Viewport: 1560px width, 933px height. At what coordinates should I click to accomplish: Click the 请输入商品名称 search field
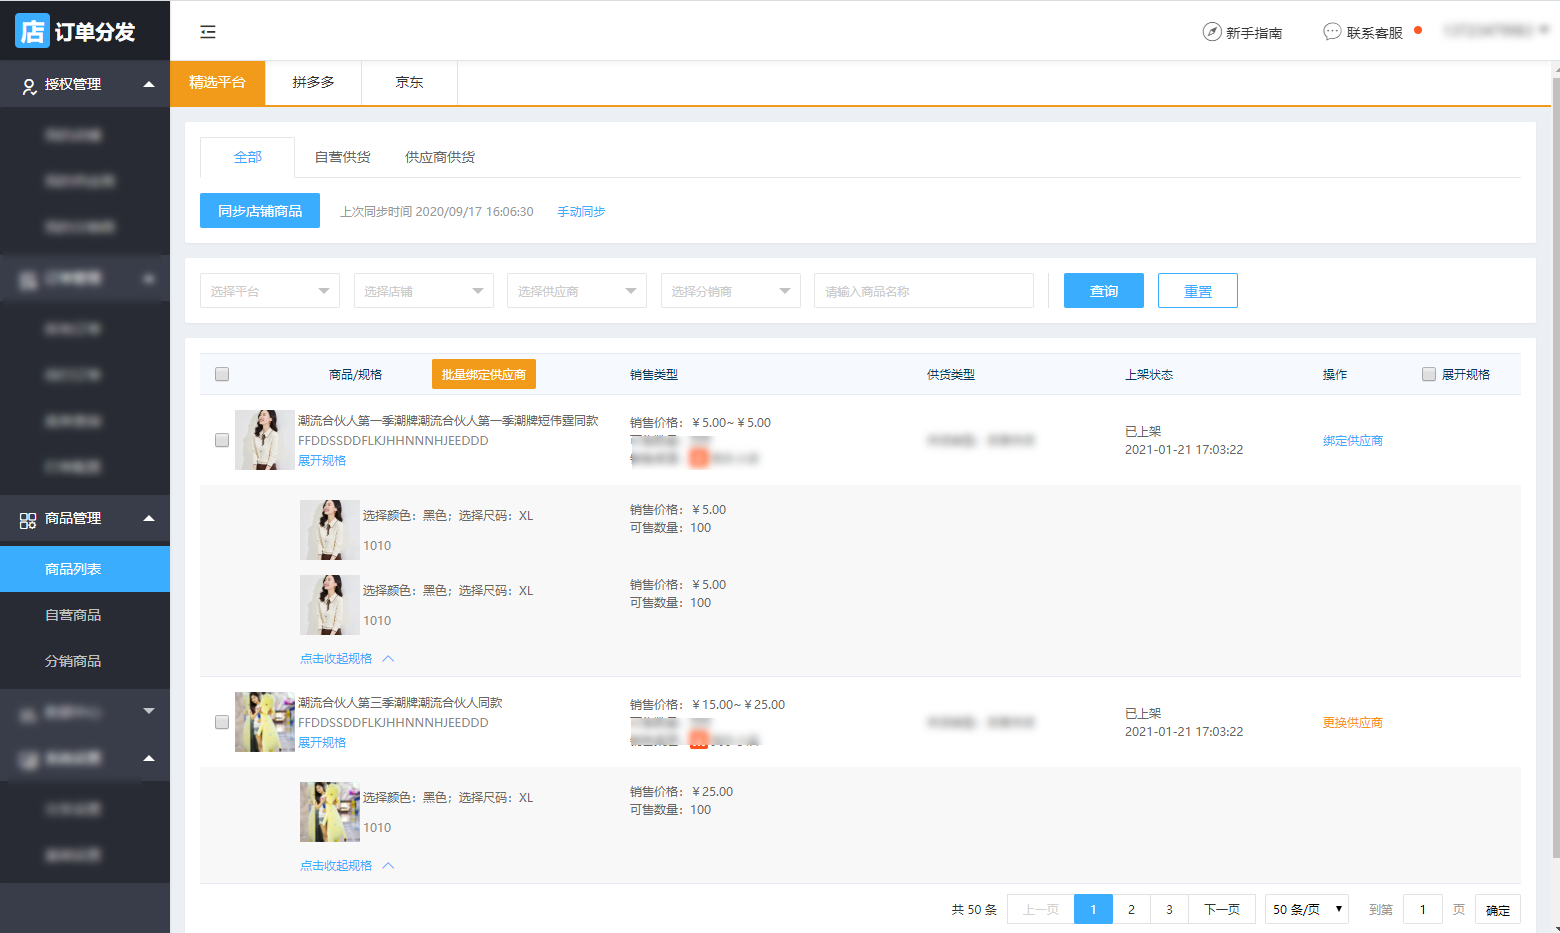[923, 291]
